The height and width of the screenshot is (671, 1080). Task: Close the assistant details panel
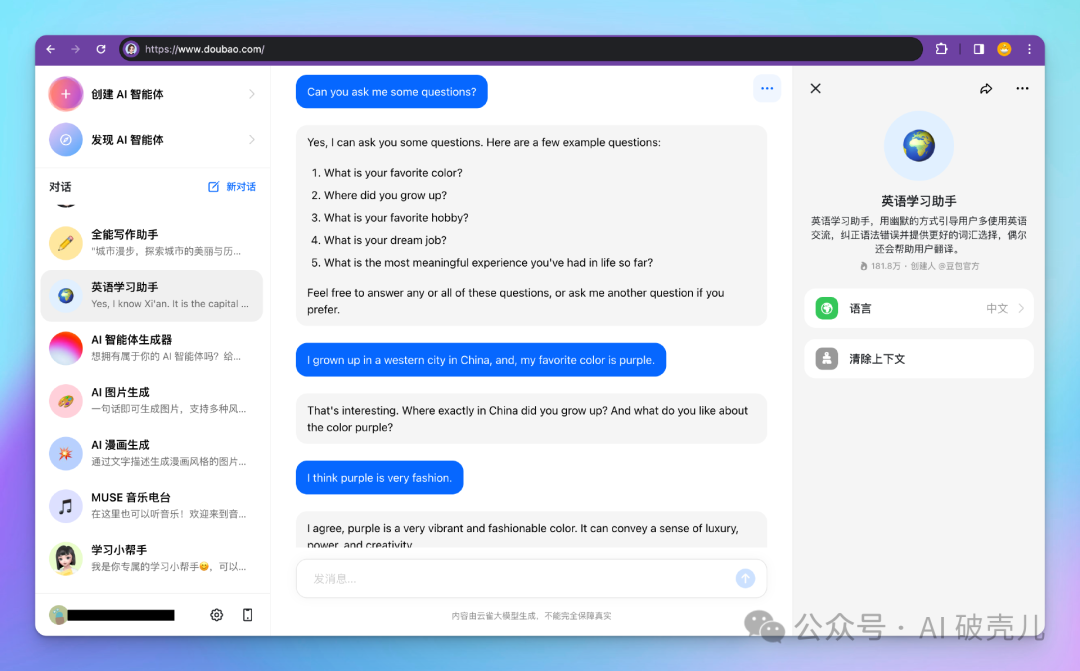[x=816, y=88]
